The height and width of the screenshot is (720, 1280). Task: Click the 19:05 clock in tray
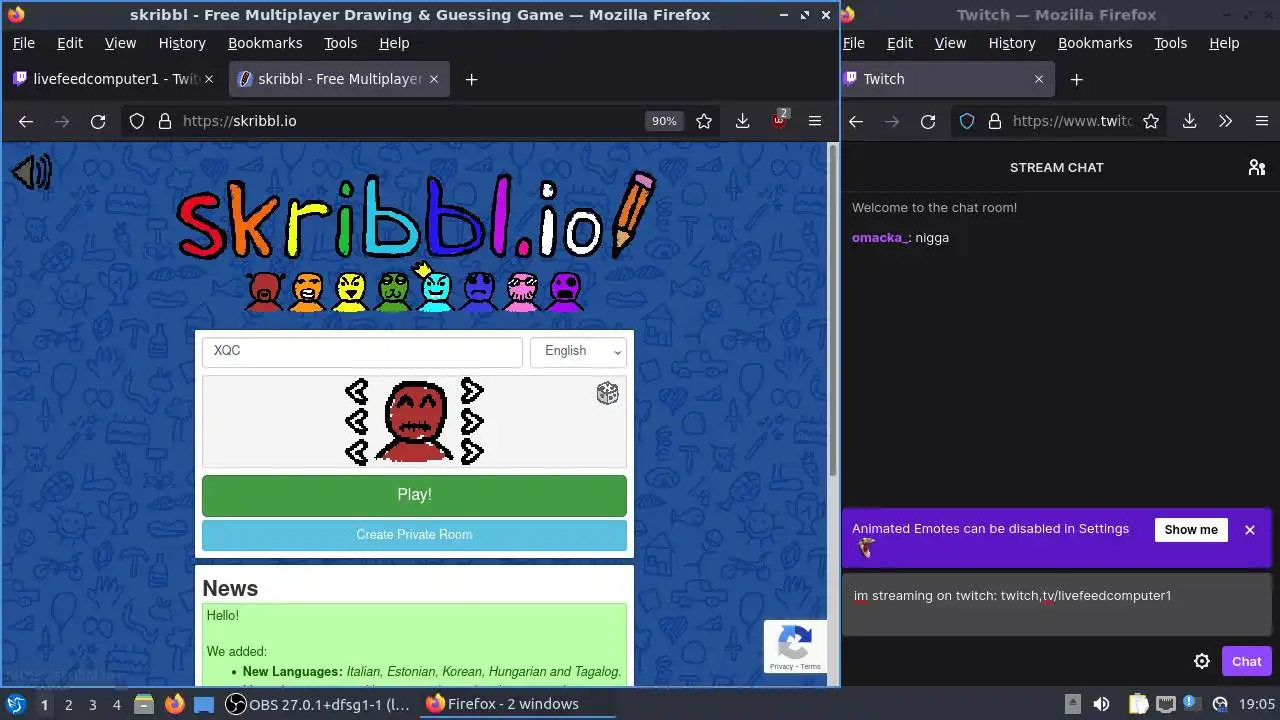tap(1257, 704)
